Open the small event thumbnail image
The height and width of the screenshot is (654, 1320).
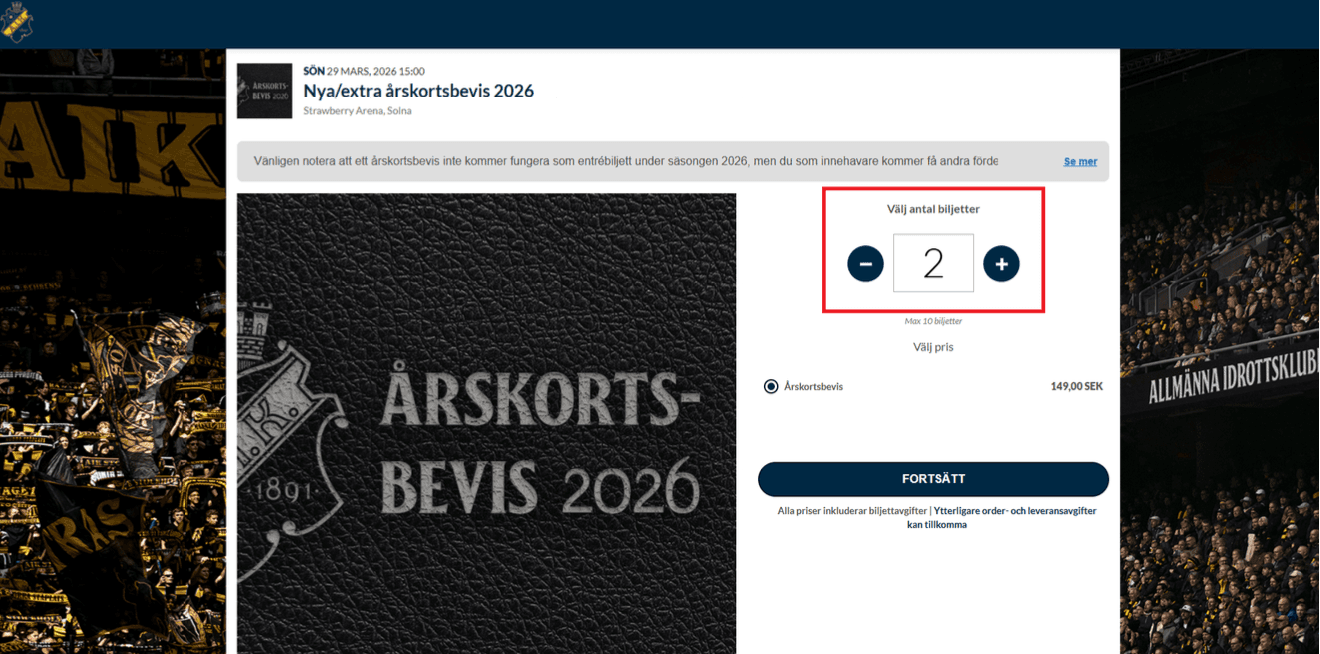point(264,91)
